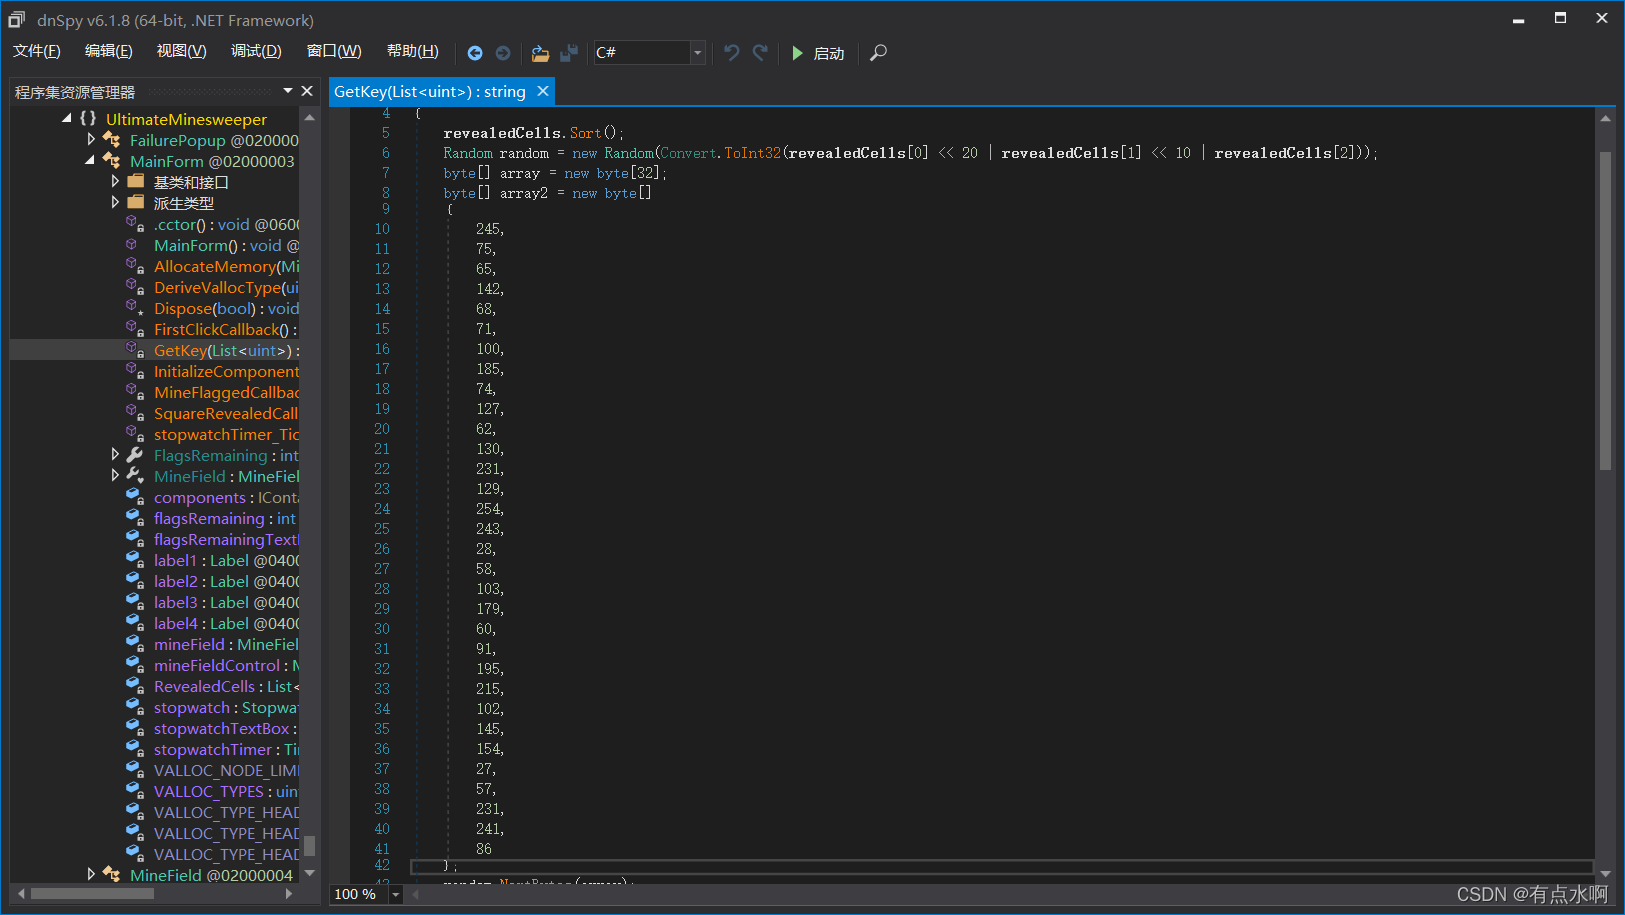This screenshot has width=1625, height=915.
Task: Click revealedCells.Sort() in the code
Action: tap(533, 133)
